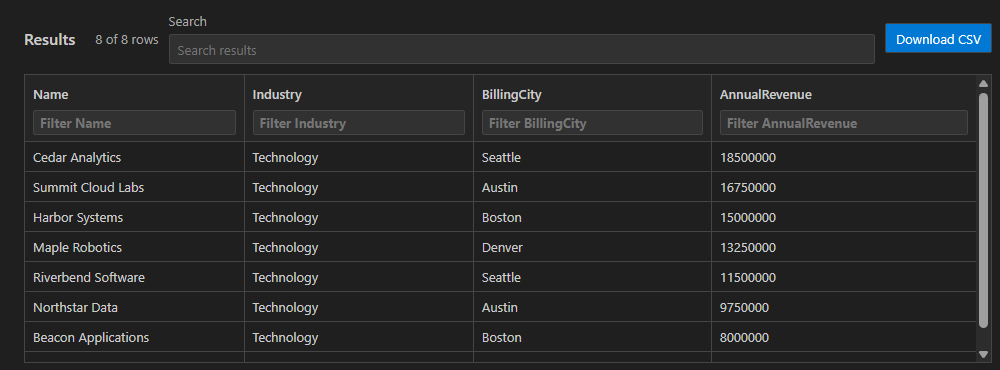Click the Filter AnnualRevenue input
Viewport: 1000px width, 370px height.
pos(844,122)
